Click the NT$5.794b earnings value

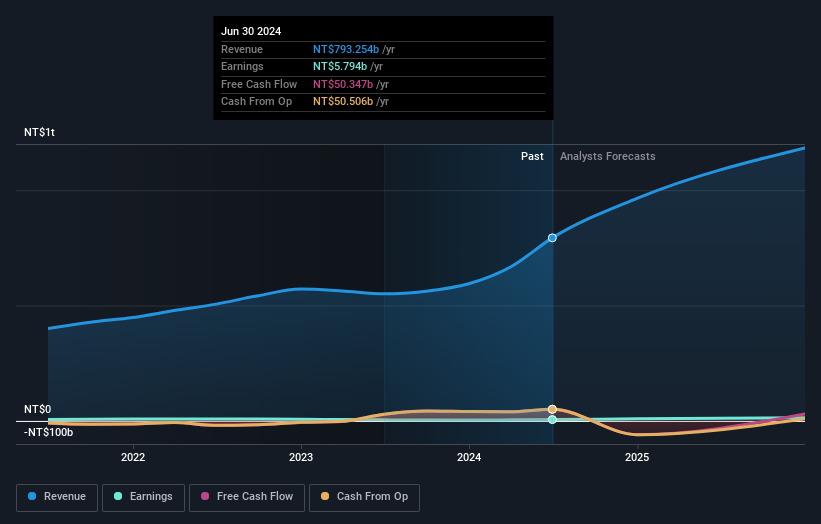tap(340, 66)
